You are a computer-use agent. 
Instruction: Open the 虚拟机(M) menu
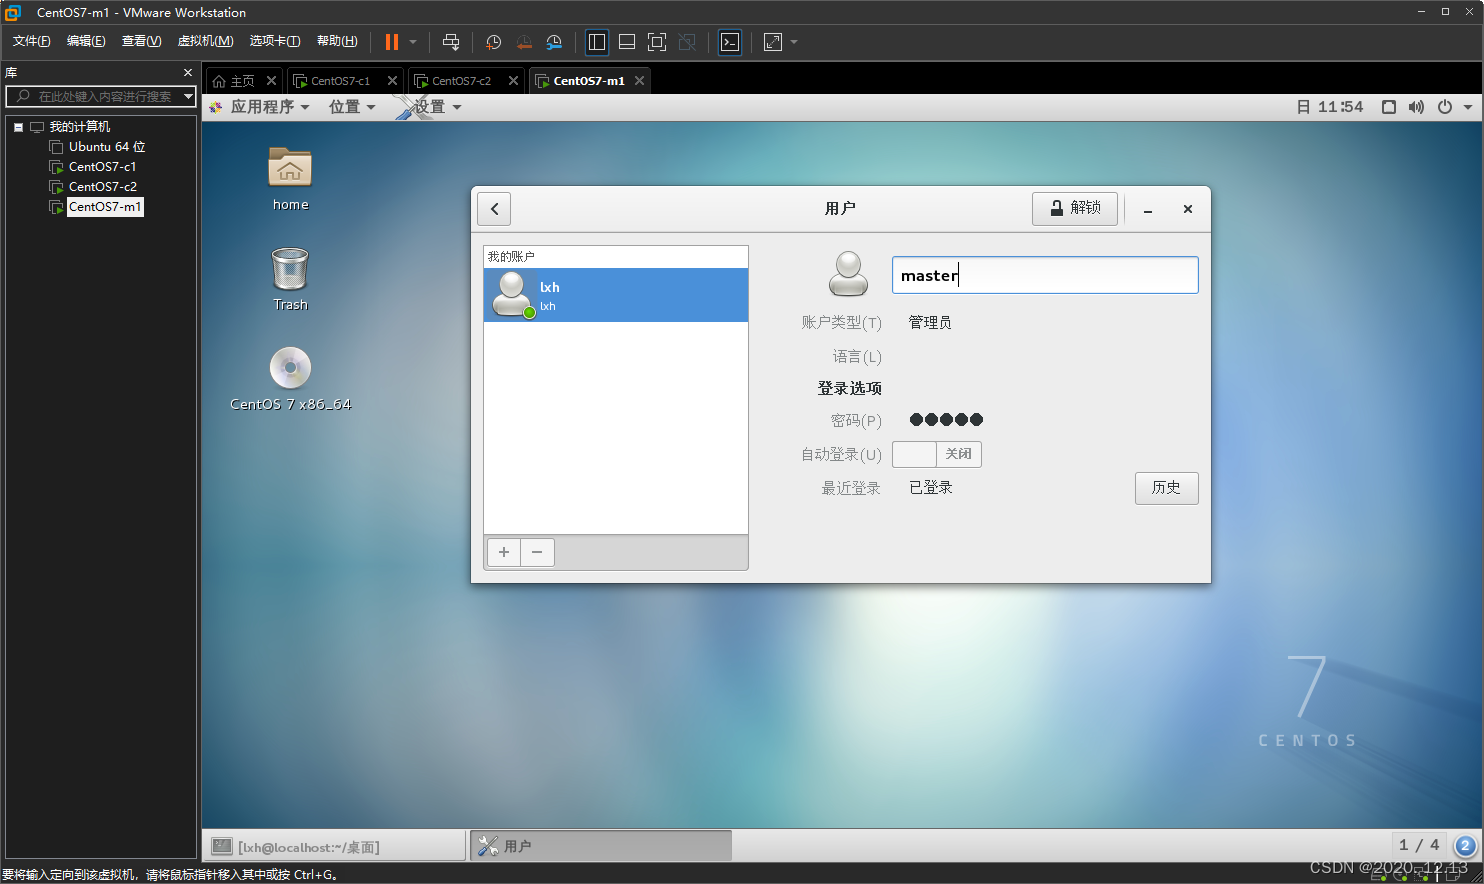tap(205, 41)
